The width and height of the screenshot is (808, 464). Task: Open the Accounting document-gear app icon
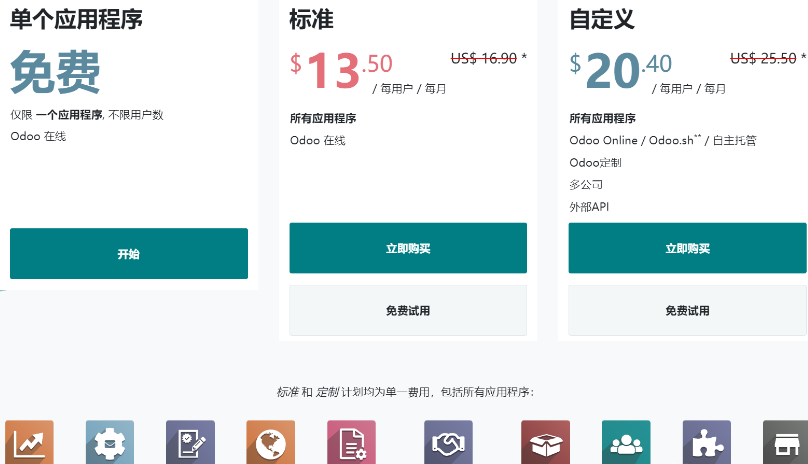(x=351, y=442)
